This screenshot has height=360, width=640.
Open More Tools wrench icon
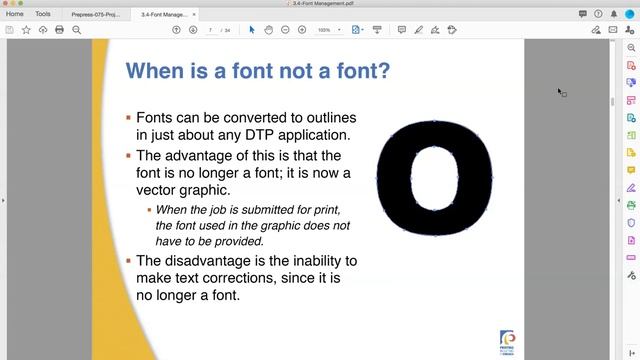click(x=631, y=276)
